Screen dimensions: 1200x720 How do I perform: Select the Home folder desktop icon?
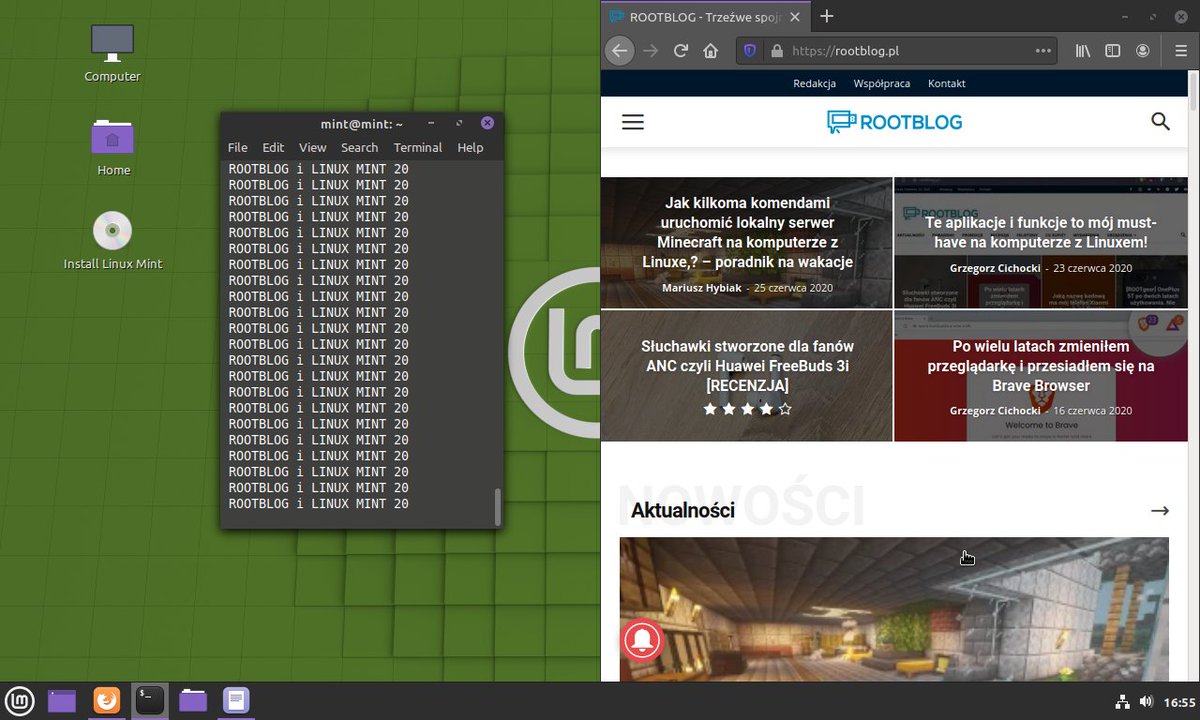[x=113, y=148]
